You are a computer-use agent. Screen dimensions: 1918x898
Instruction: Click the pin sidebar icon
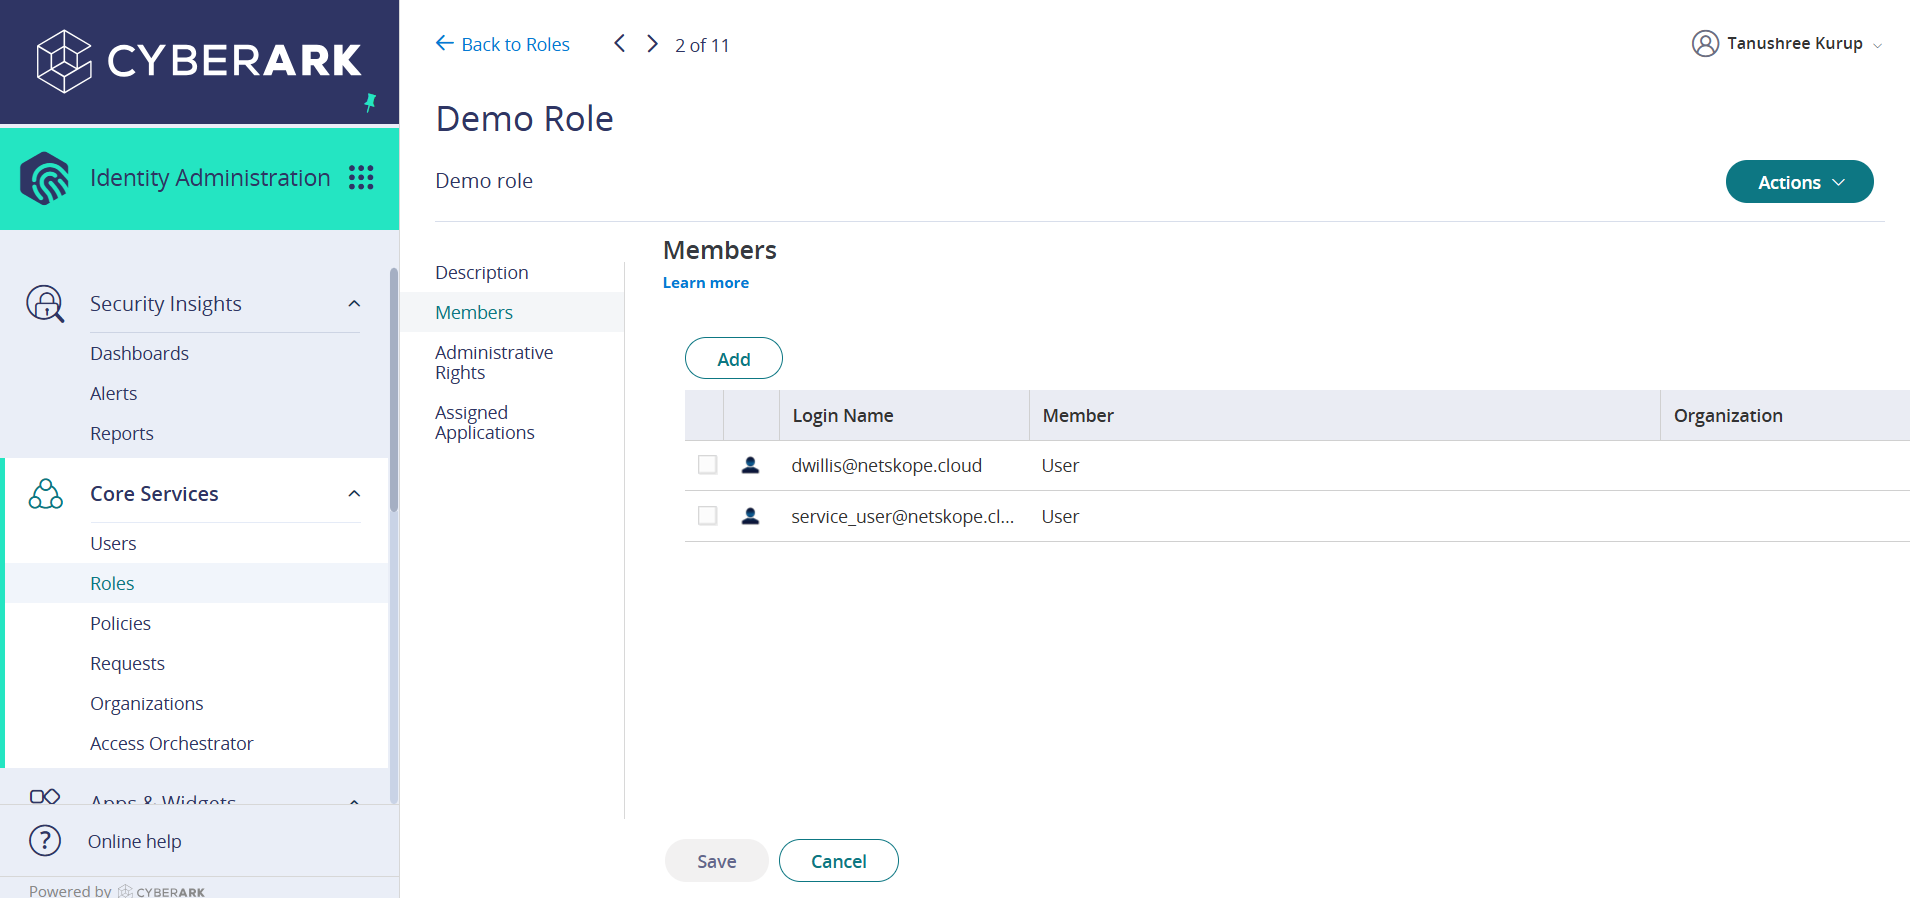(370, 102)
